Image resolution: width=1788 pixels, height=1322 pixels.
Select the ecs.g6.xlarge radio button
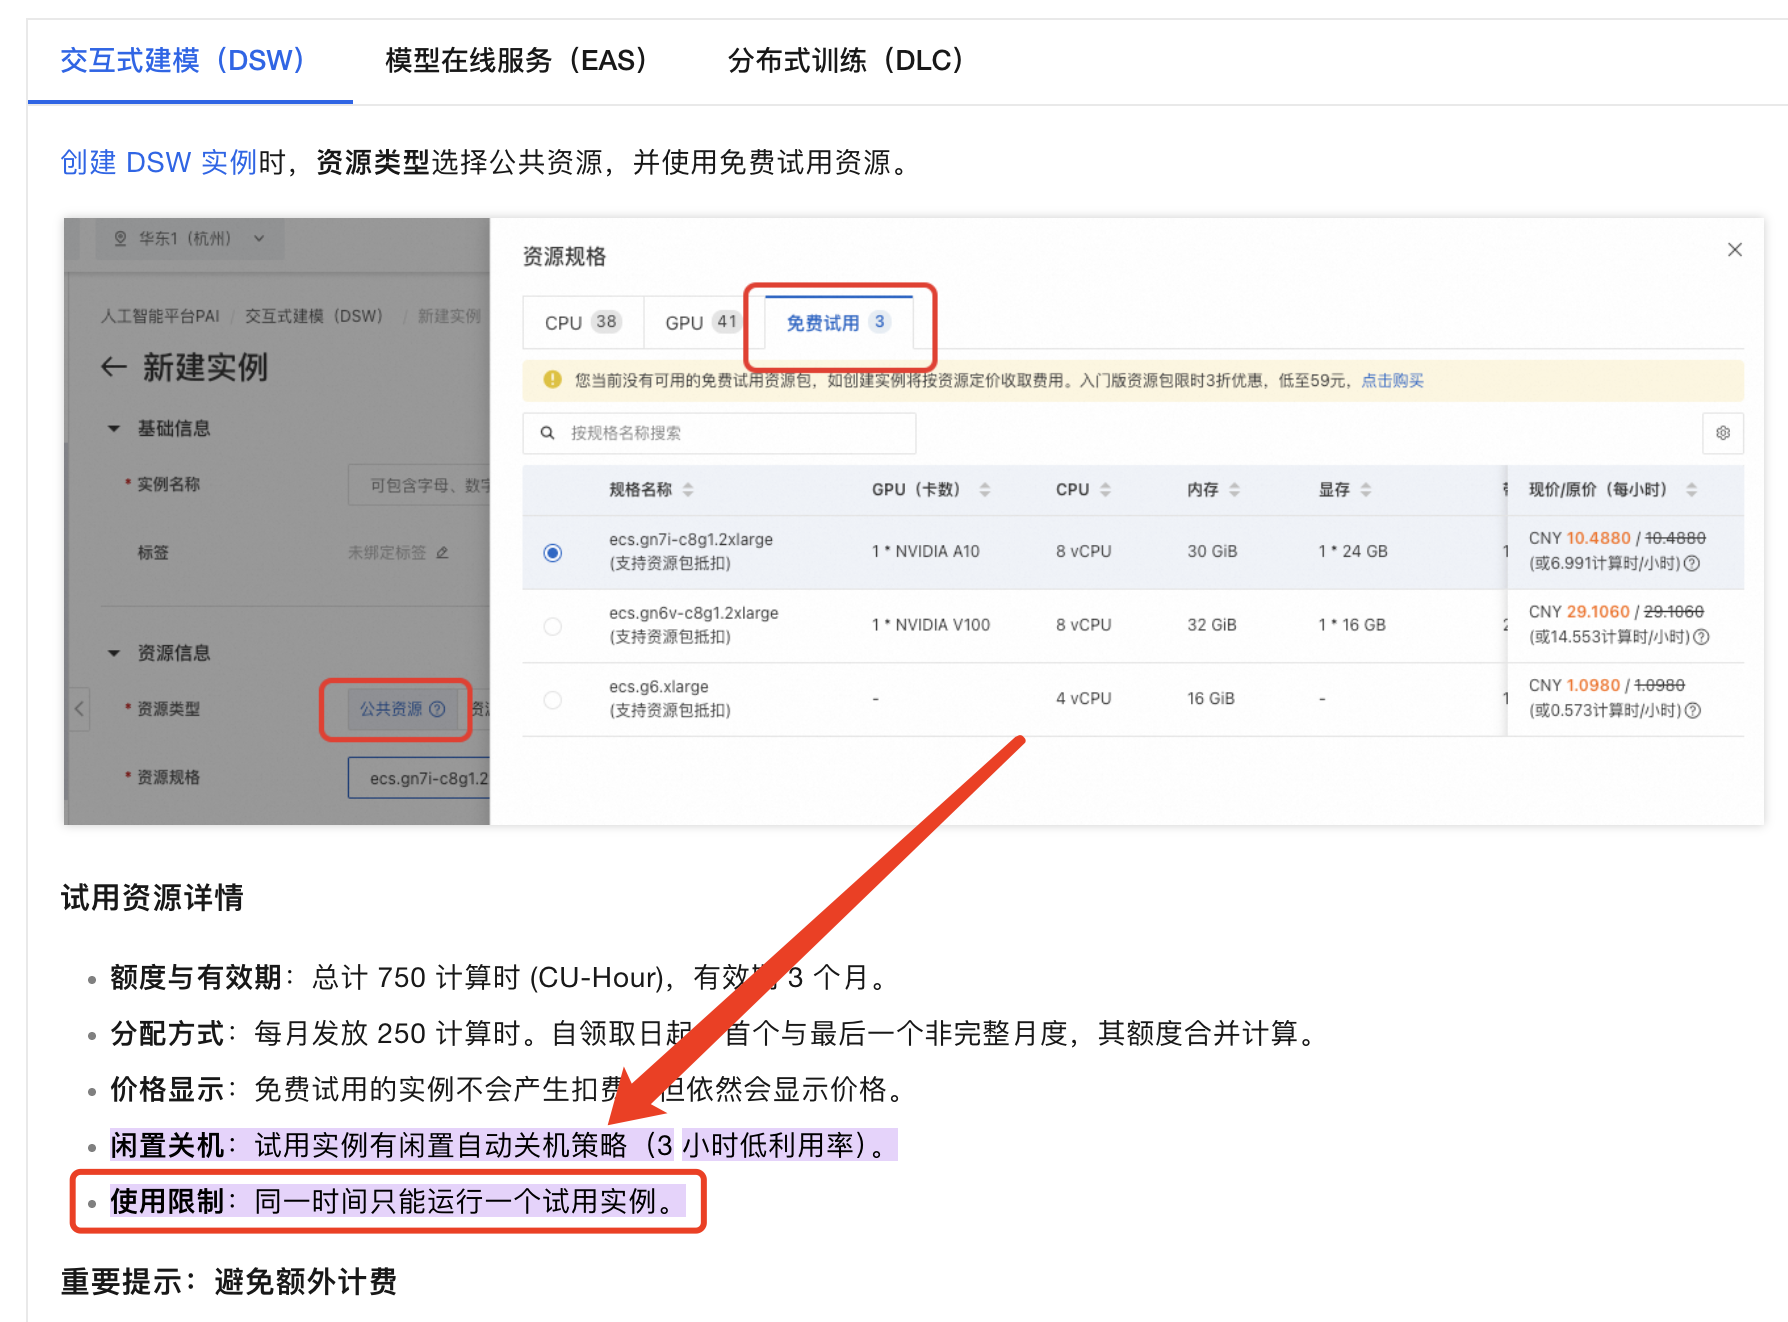coord(553,699)
